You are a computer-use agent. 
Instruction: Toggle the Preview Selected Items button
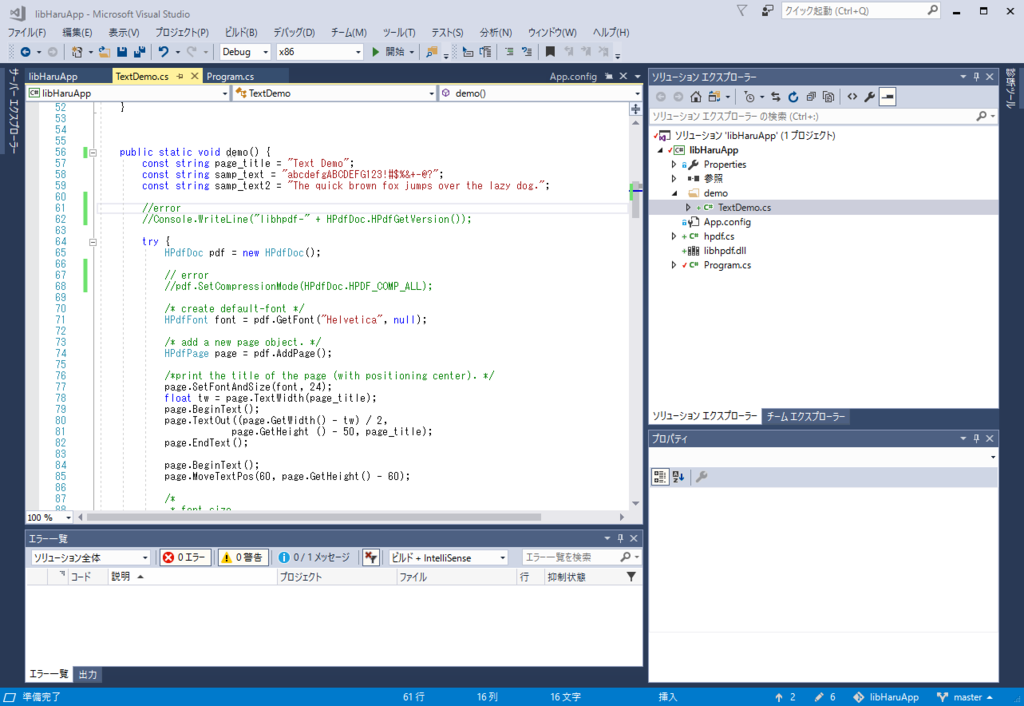coord(888,97)
